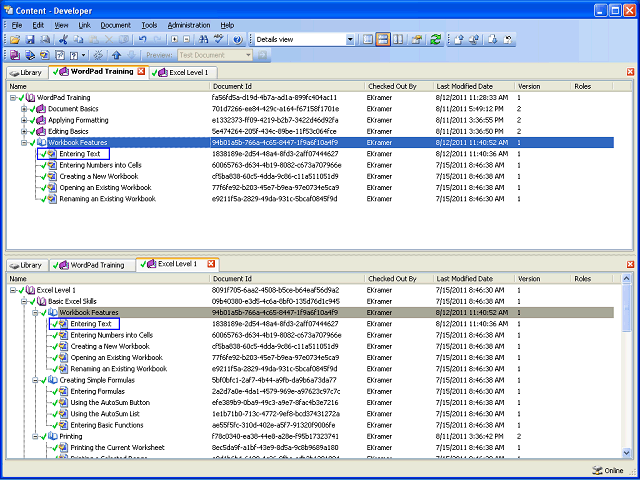
Task: Click the Help question mark icon
Action: (x=237, y=40)
